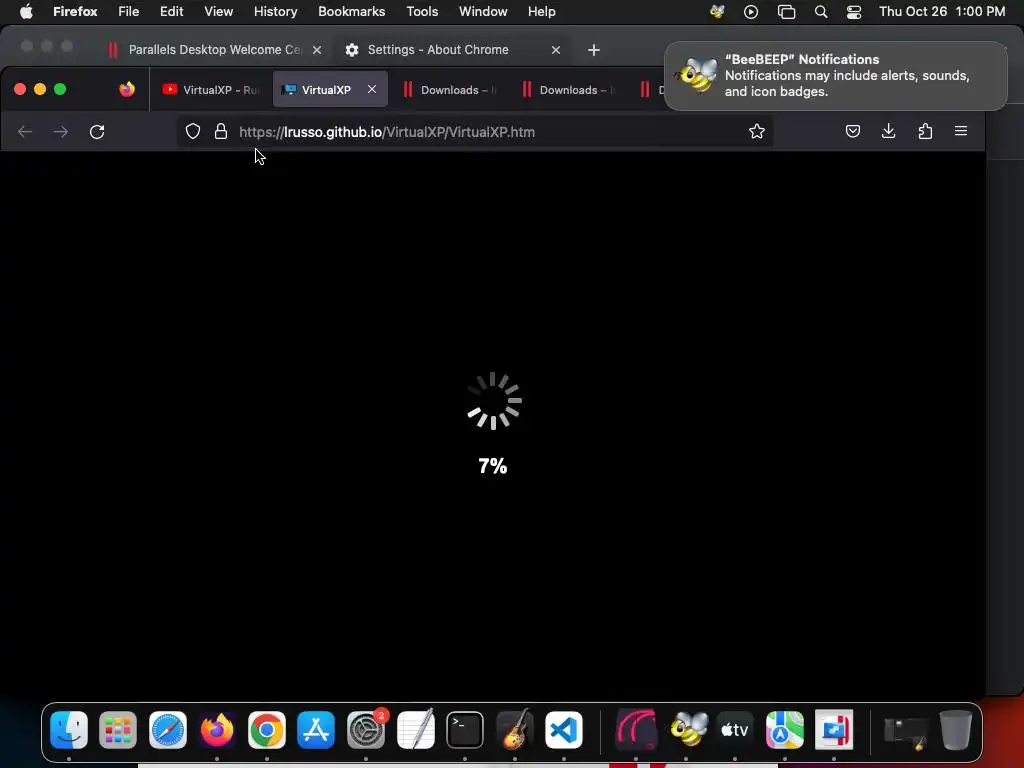
Task: Open the Edit menu
Action: click(x=171, y=12)
